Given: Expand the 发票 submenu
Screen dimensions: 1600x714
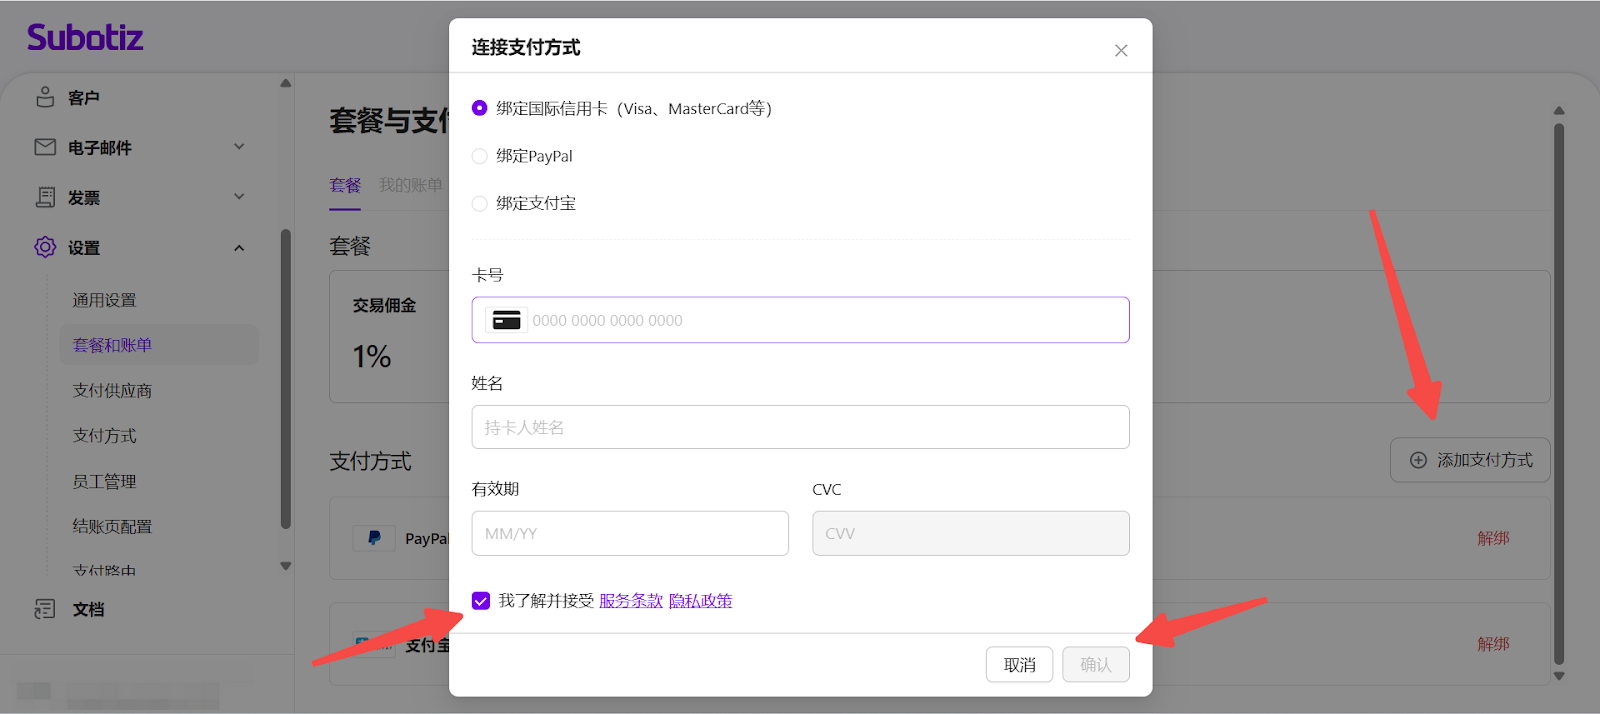Looking at the screenshot, I should tap(239, 197).
